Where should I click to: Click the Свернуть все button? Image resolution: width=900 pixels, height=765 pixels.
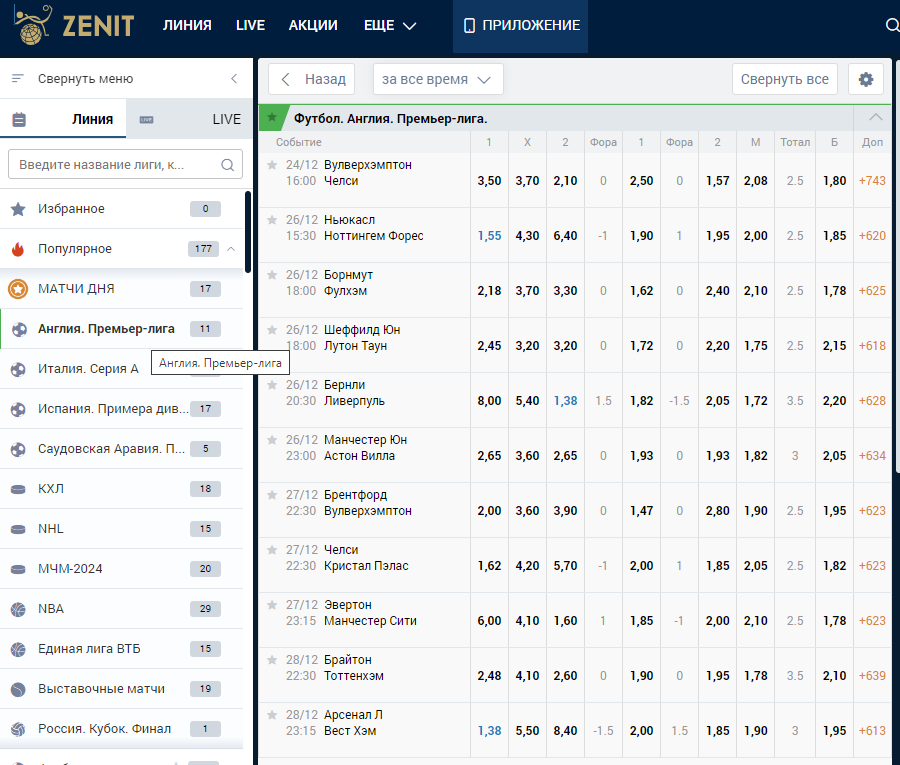pyautogui.click(x=784, y=79)
